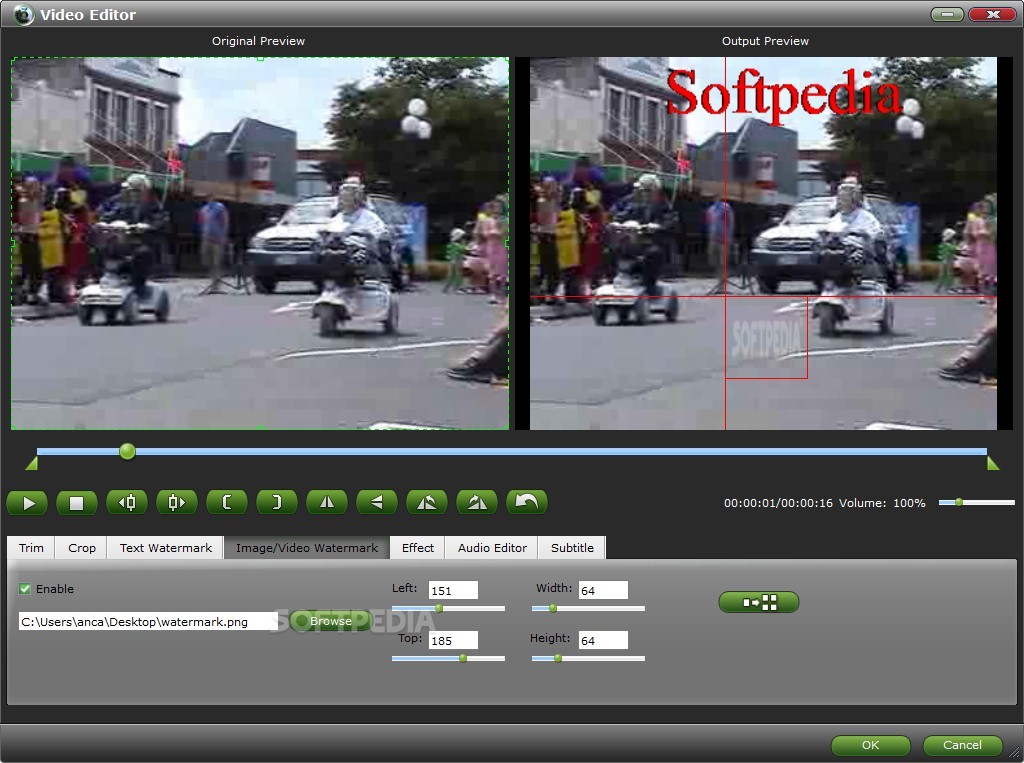Click the Left value field showing 151
Image resolution: width=1024 pixels, height=763 pixels.
pos(453,591)
